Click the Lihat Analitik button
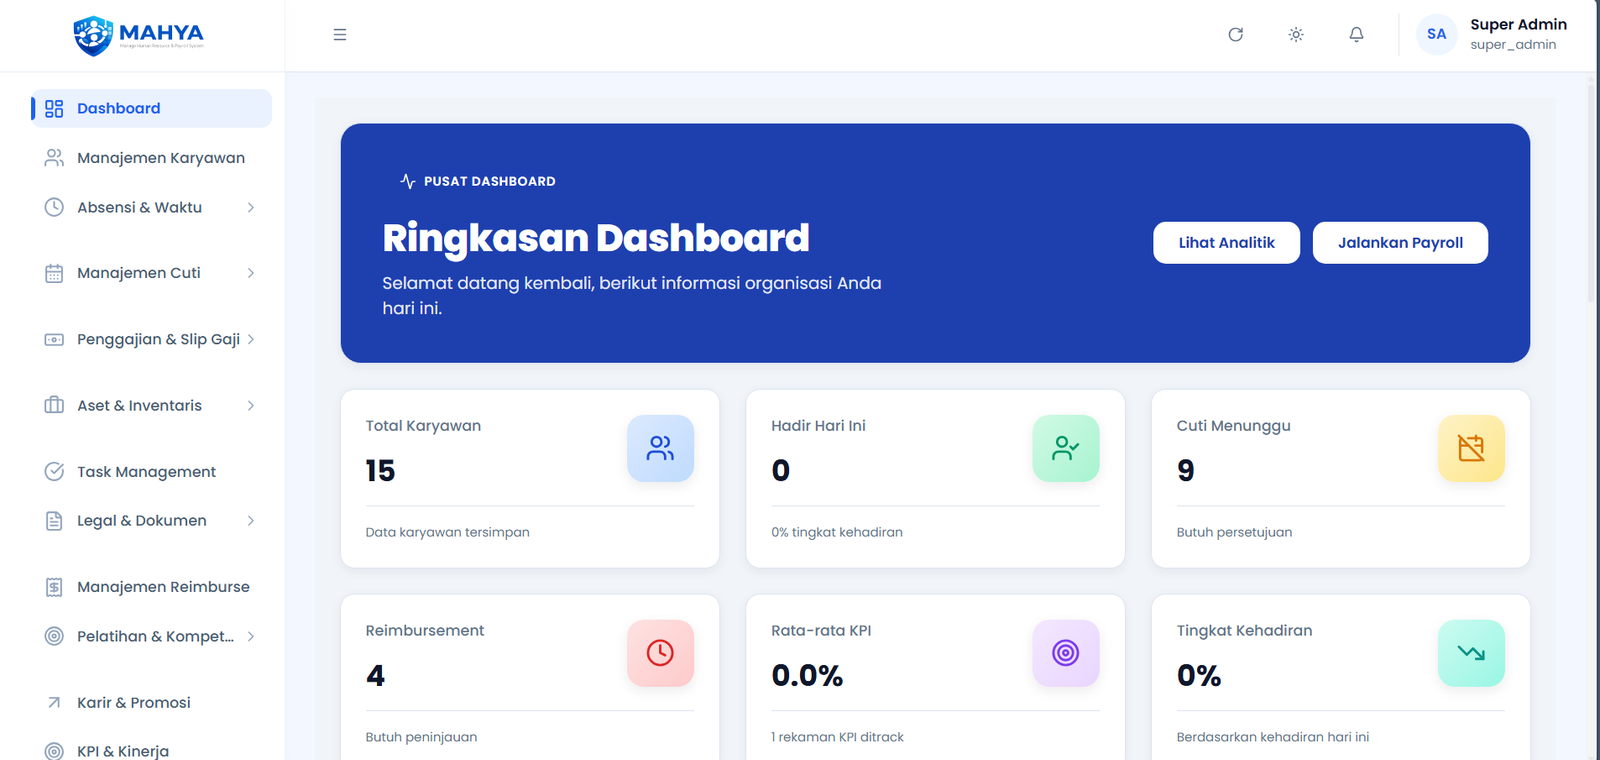This screenshot has height=760, width=1600. tap(1227, 243)
